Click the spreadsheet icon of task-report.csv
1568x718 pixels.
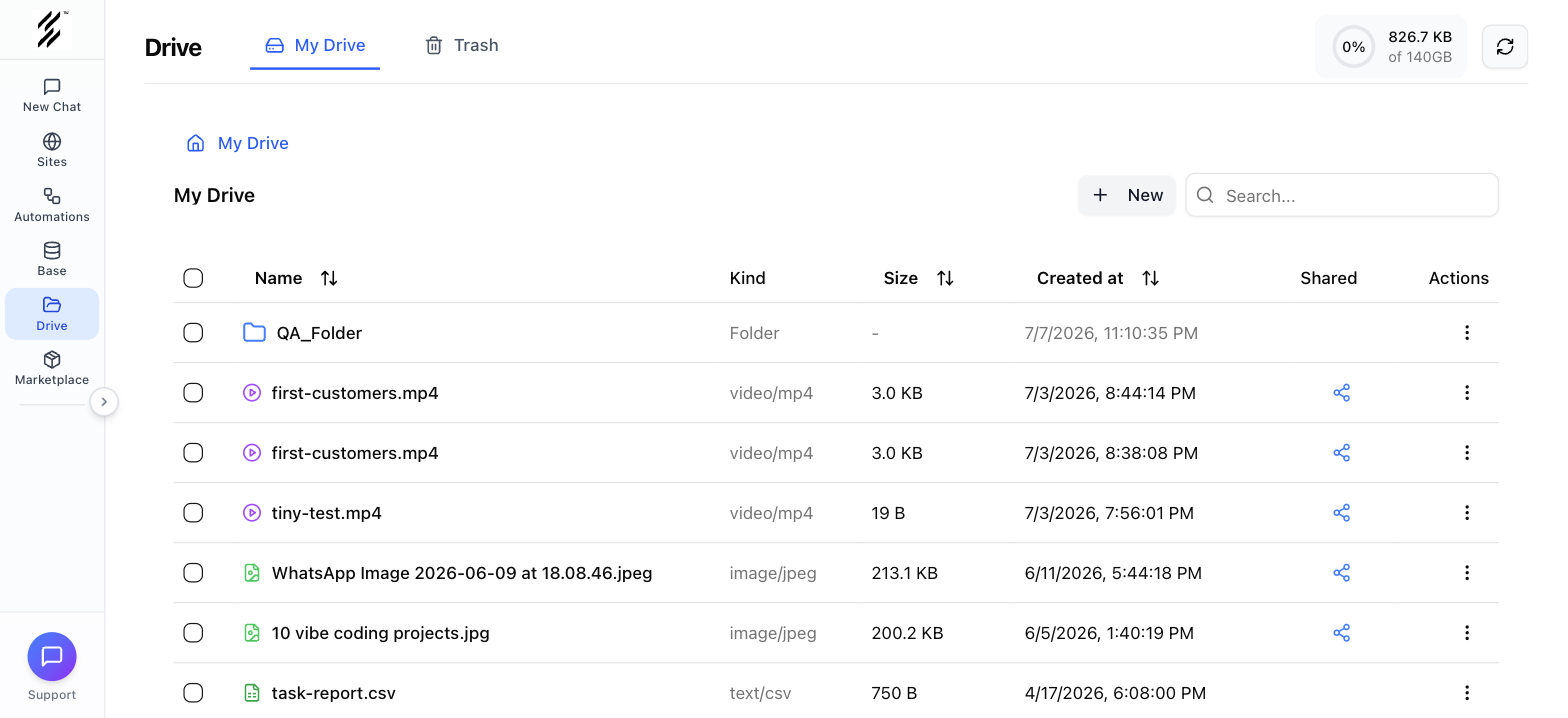pos(252,693)
